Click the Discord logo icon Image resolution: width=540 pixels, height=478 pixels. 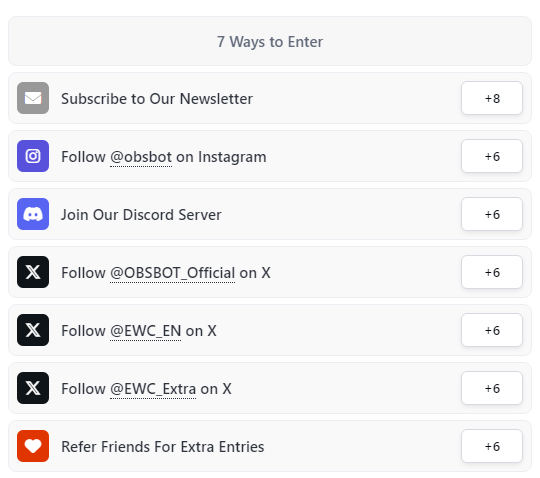pos(33,214)
